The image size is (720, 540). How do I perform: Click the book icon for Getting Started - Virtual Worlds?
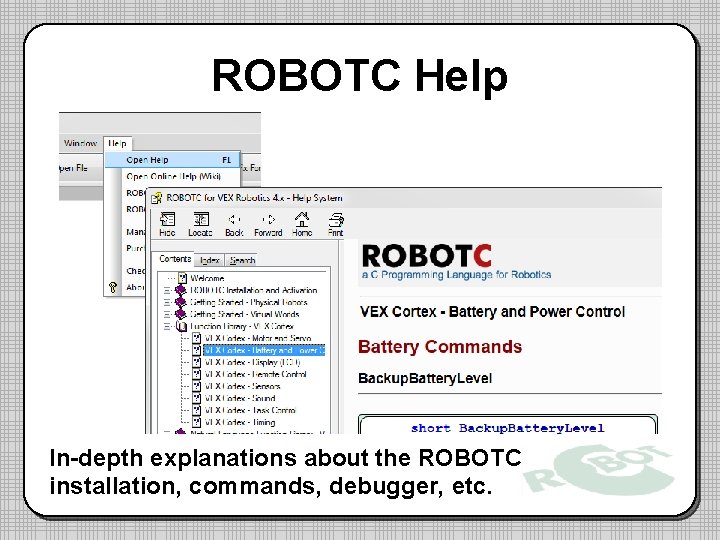click(x=180, y=314)
